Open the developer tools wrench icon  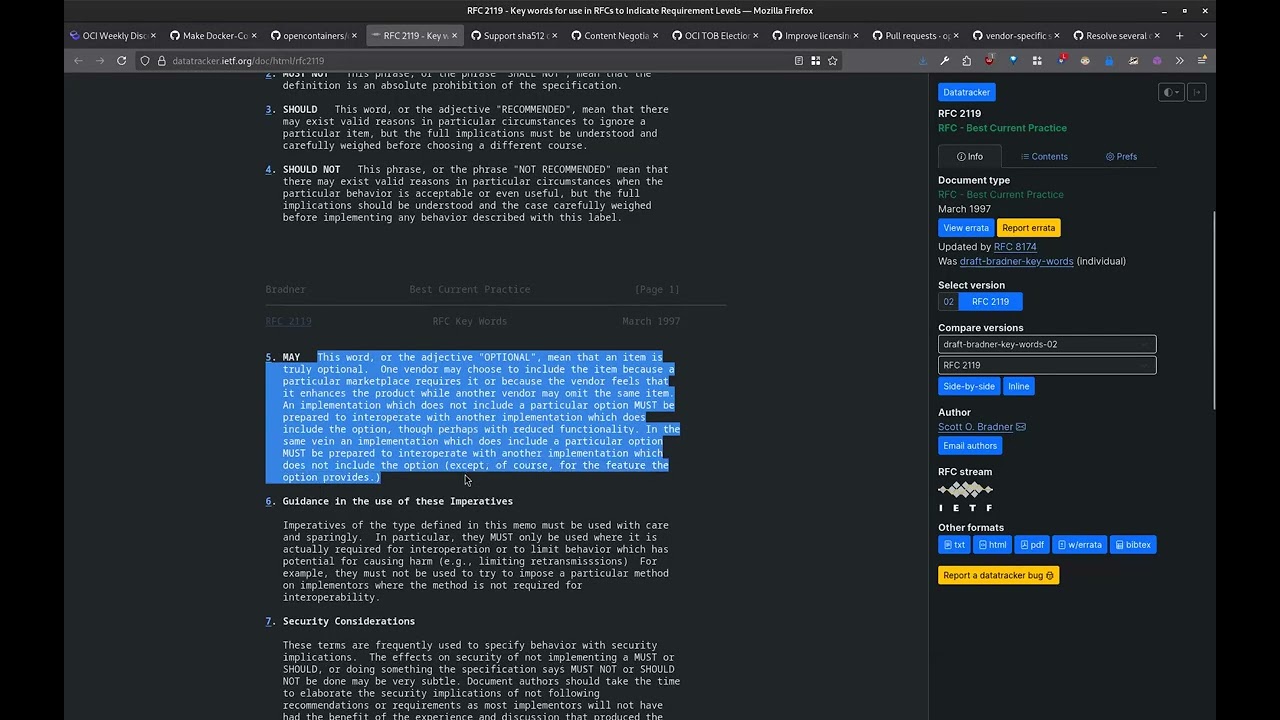pos(945,61)
